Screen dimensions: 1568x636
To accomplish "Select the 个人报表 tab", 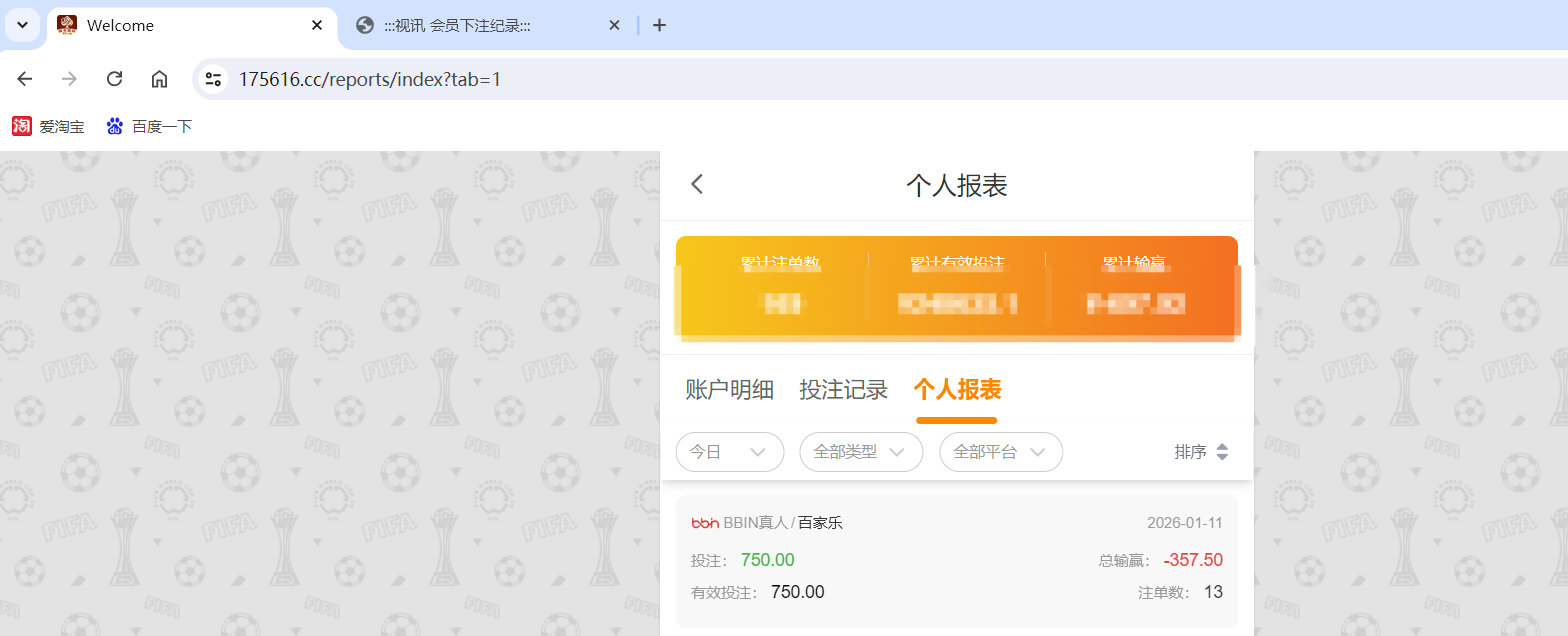I will pyautogui.click(x=957, y=390).
